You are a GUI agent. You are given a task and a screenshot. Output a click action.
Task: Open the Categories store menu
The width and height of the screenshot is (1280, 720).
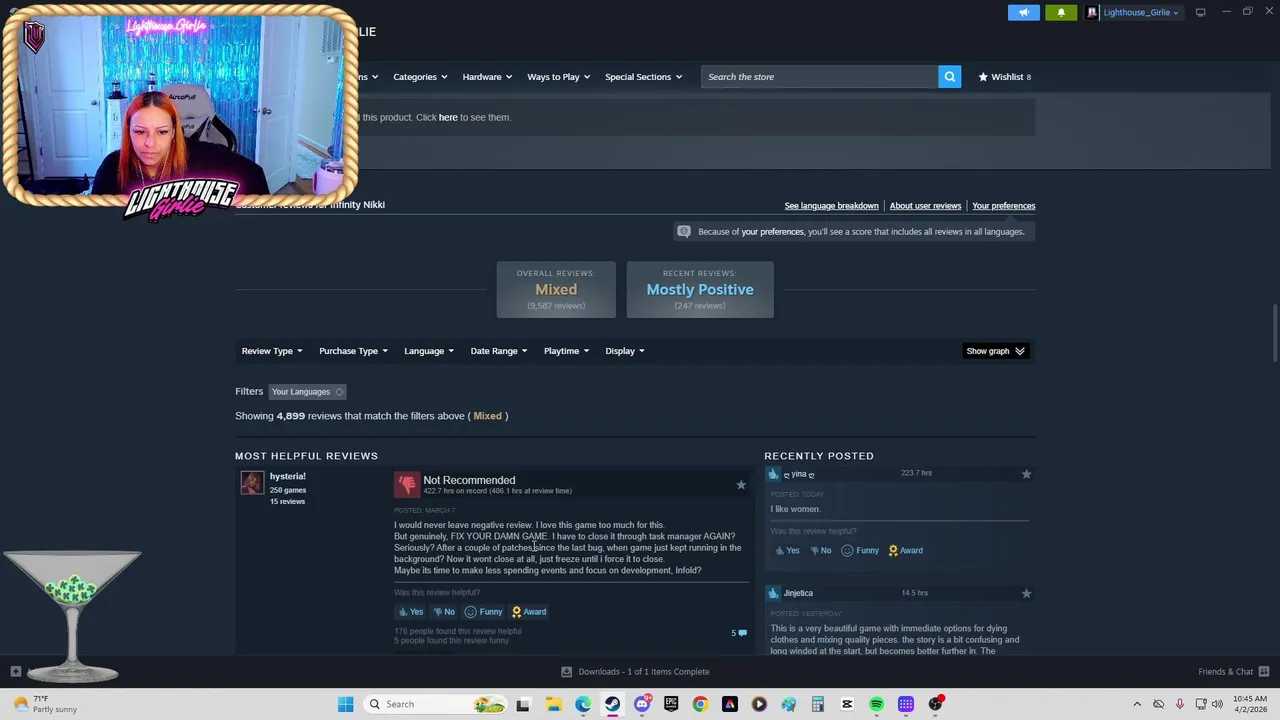(x=420, y=77)
